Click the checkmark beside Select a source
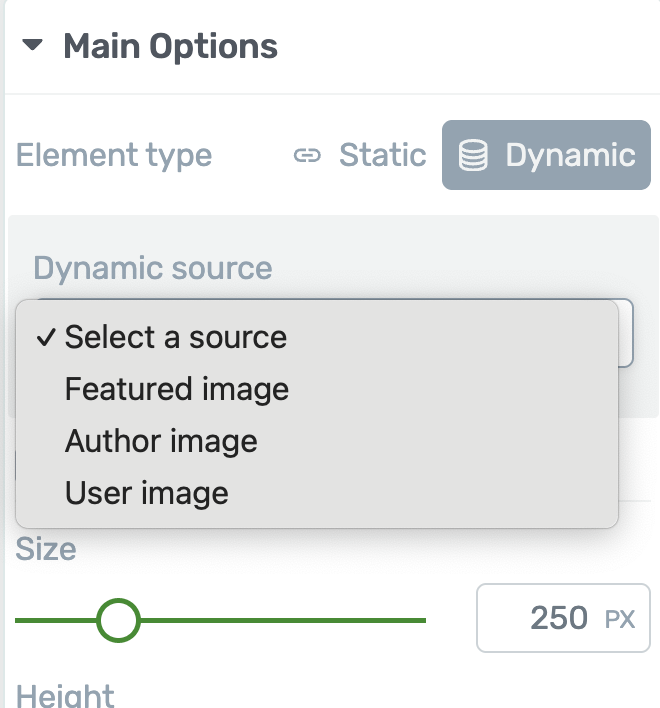 [x=46, y=338]
